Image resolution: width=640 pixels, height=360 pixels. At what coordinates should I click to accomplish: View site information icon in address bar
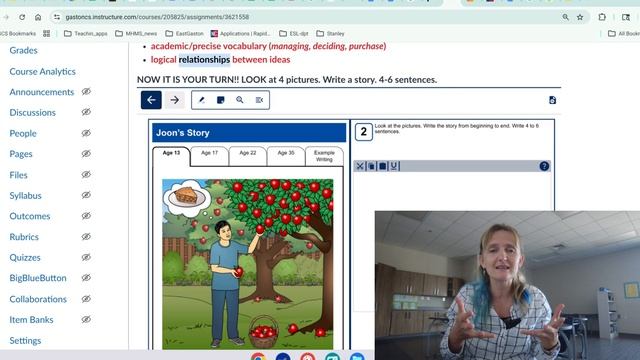click(57, 17)
